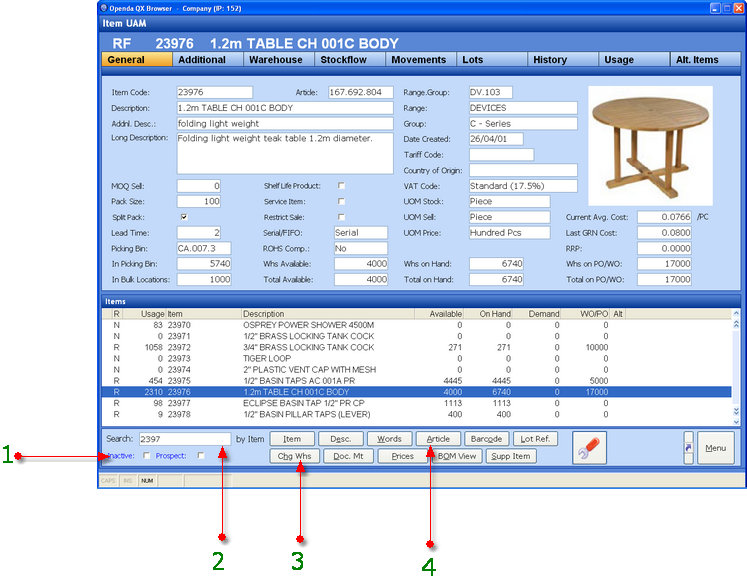Select the Lots tab
The image size is (747, 586).
(x=492, y=60)
